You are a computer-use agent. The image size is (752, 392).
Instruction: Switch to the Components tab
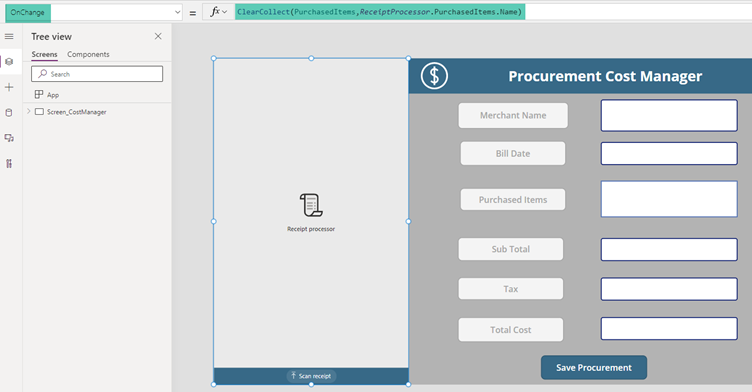(x=88, y=54)
